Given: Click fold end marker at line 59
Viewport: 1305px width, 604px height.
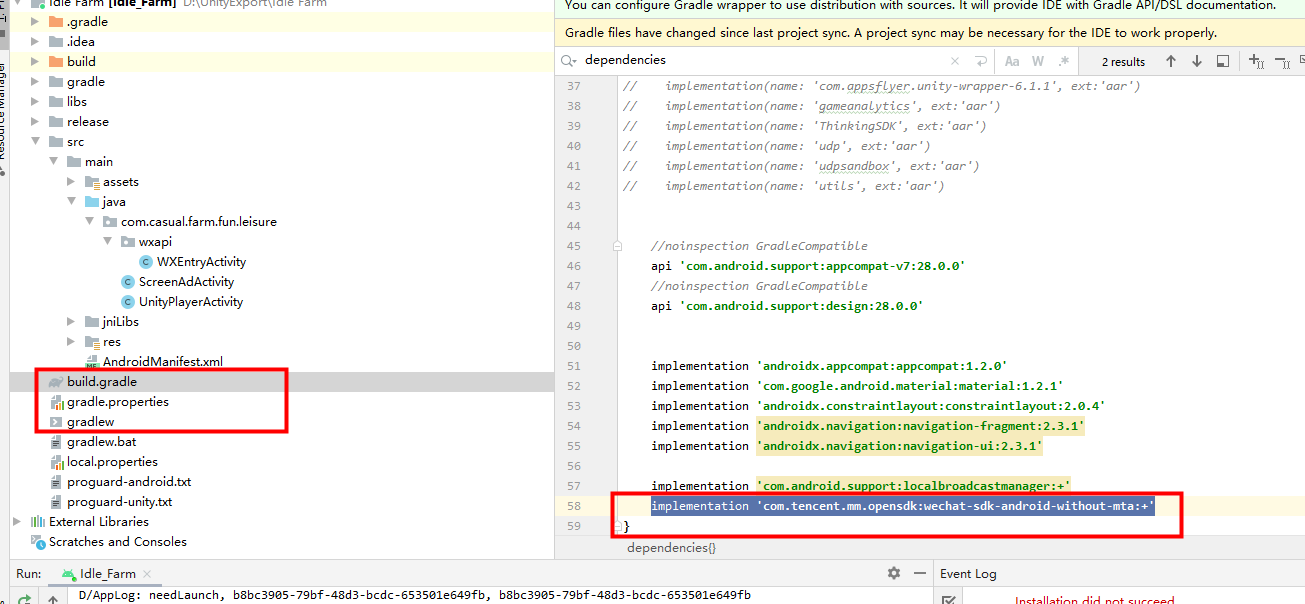Looking at the screenshot, I should 620,524.
